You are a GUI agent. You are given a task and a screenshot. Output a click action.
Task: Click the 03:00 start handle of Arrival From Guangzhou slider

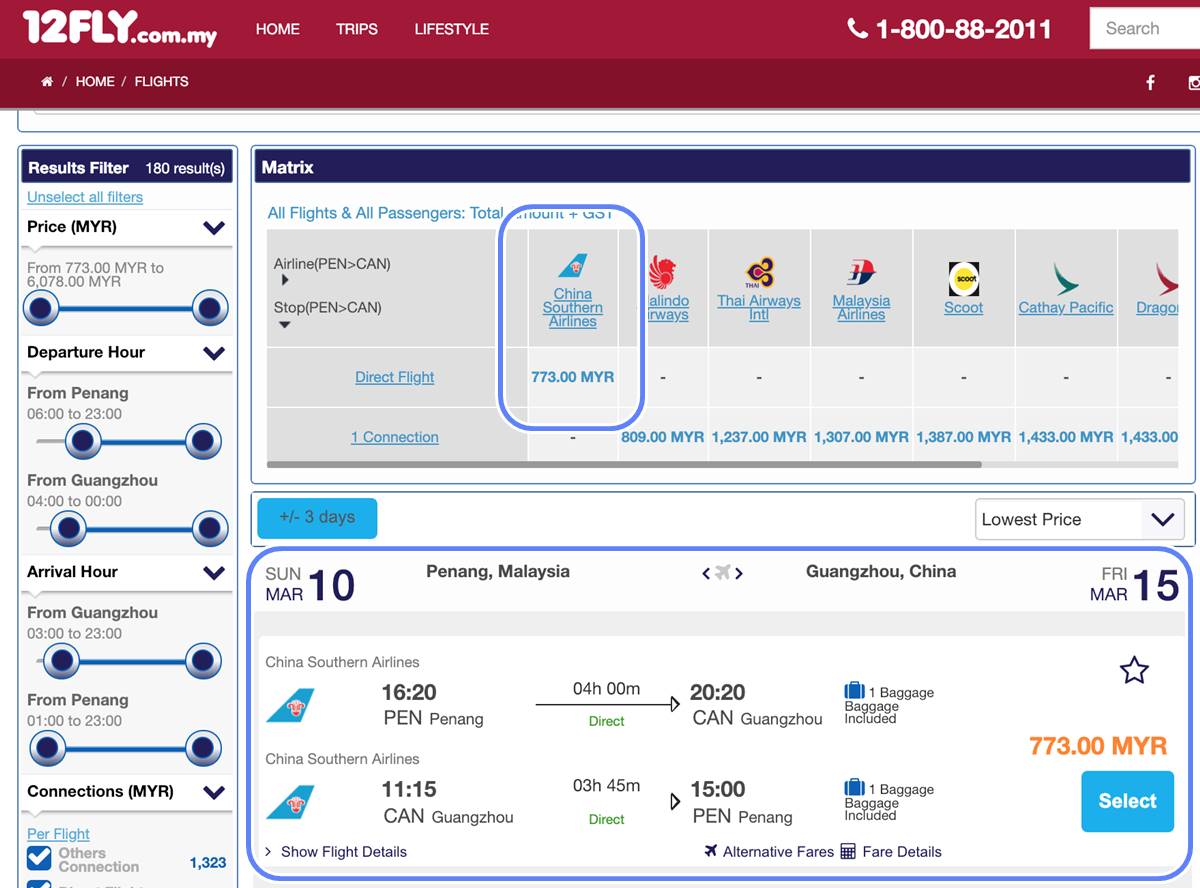tap(62, 660)
